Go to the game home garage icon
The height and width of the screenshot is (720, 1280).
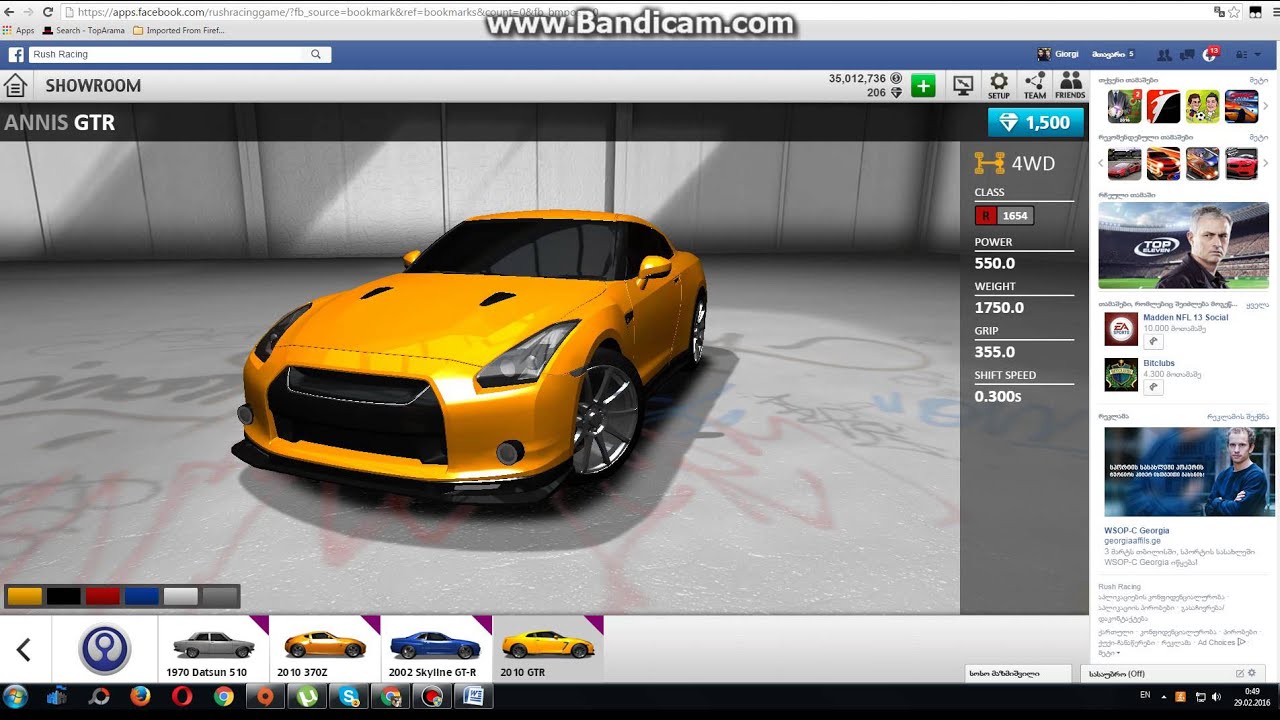(15, 86)
